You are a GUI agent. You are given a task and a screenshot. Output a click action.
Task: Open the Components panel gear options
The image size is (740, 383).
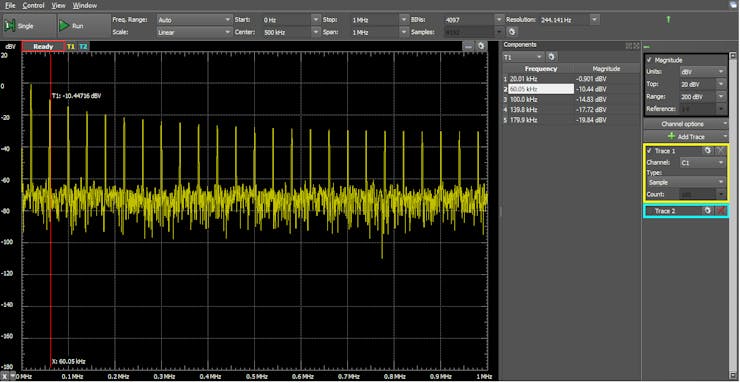coord(551,57)
